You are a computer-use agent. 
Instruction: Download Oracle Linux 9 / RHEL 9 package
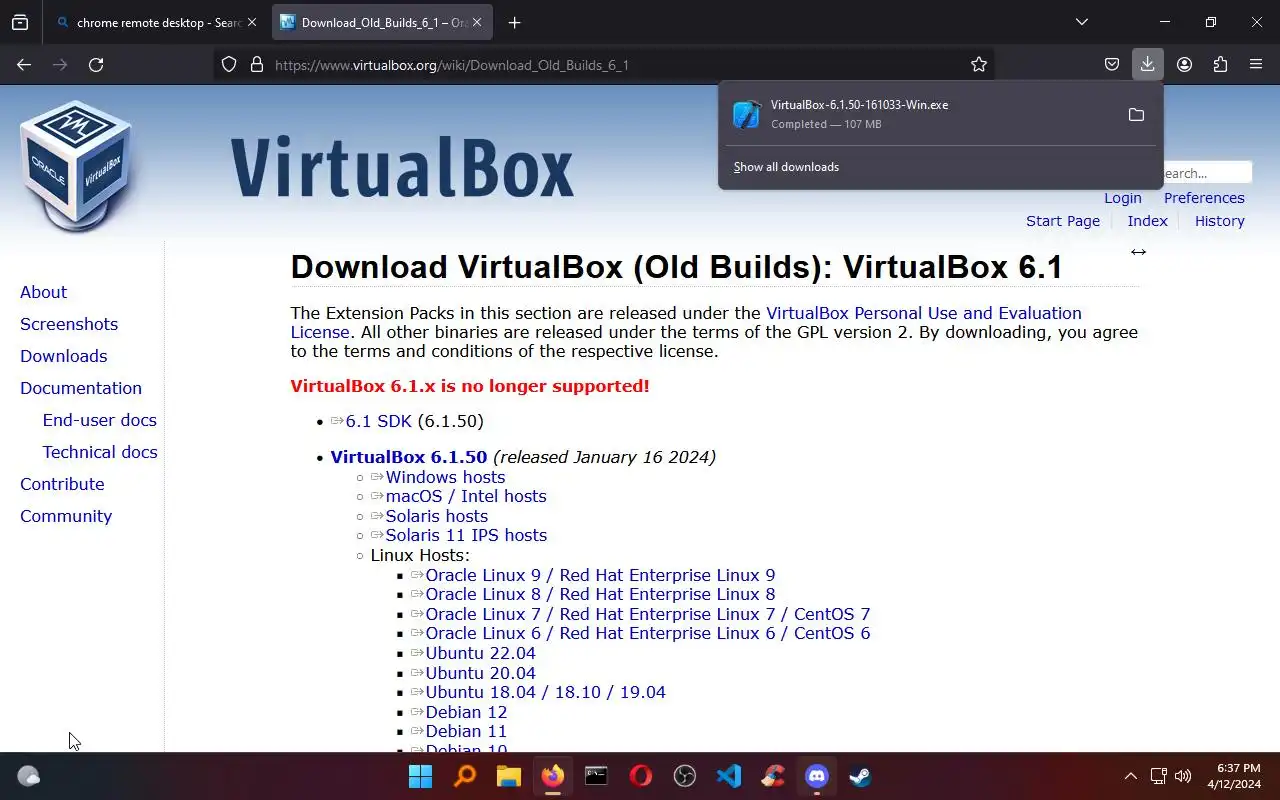pyautogui.click(x=600, y=575)
